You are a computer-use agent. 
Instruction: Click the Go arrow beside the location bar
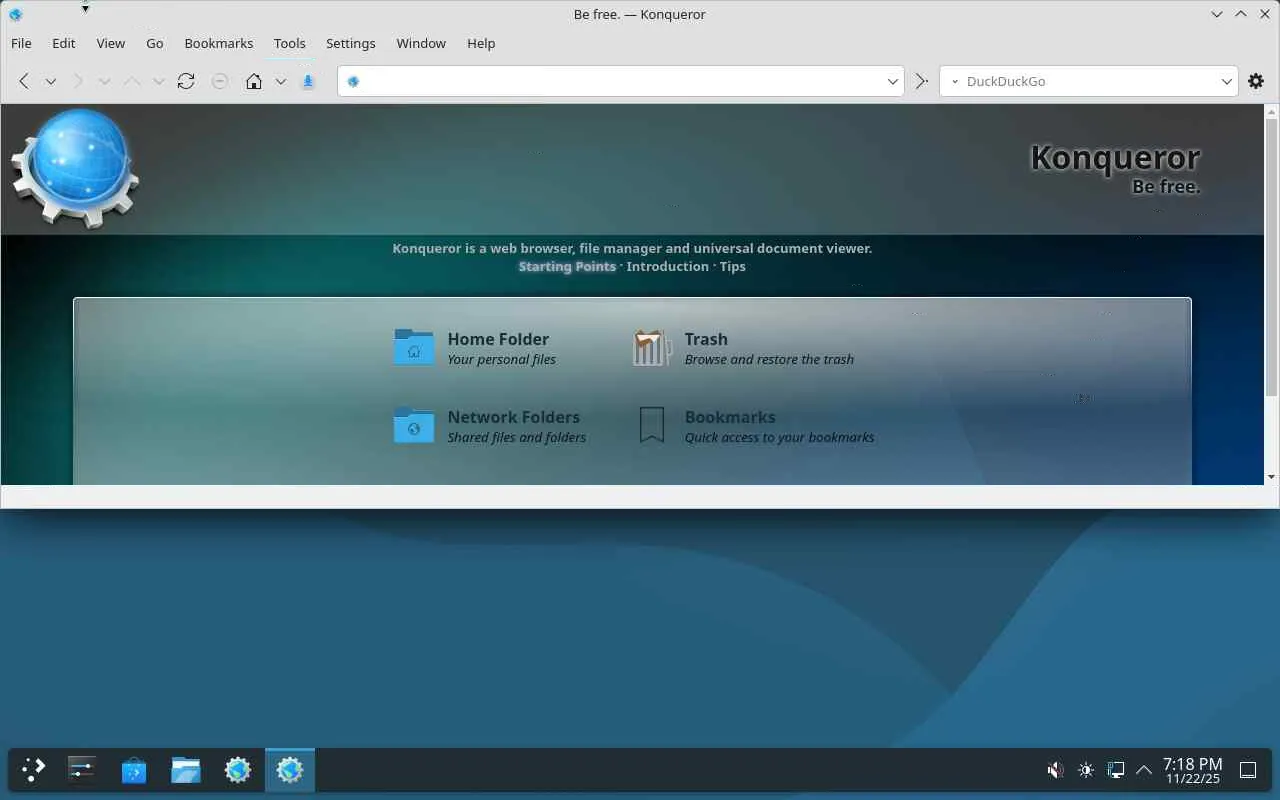pos(922,81)
